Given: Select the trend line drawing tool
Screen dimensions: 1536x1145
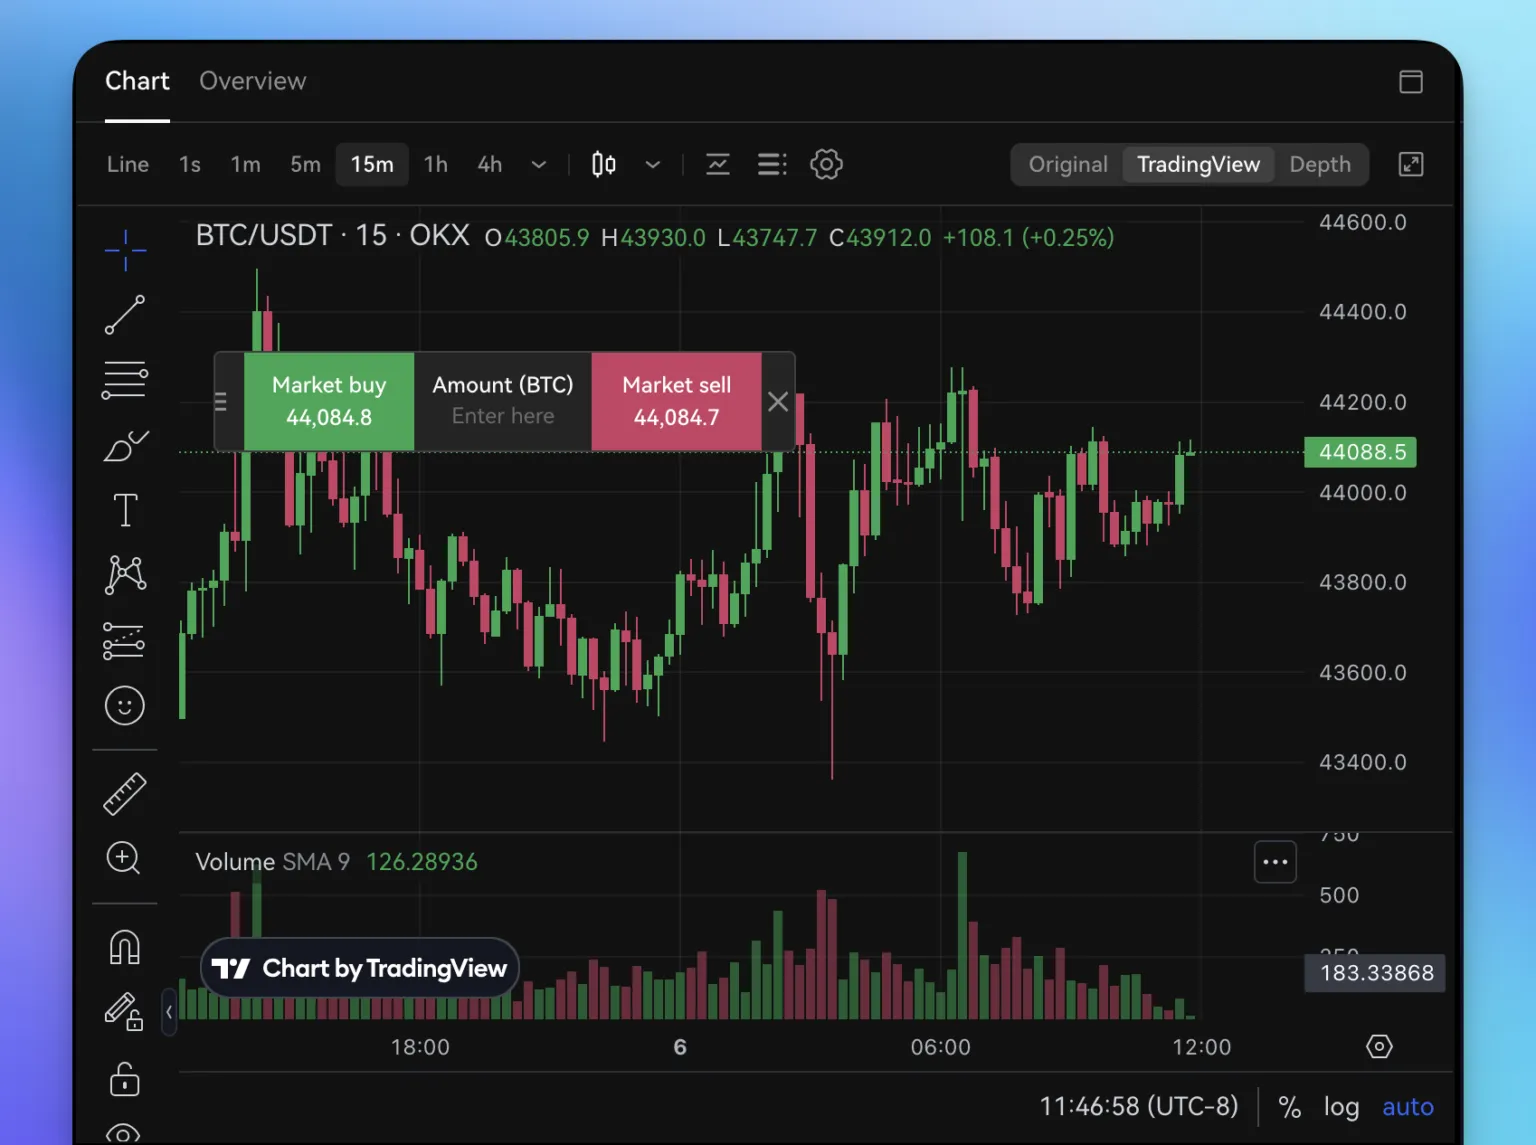Looking at the screenshot, I should [x=125, y=315].
